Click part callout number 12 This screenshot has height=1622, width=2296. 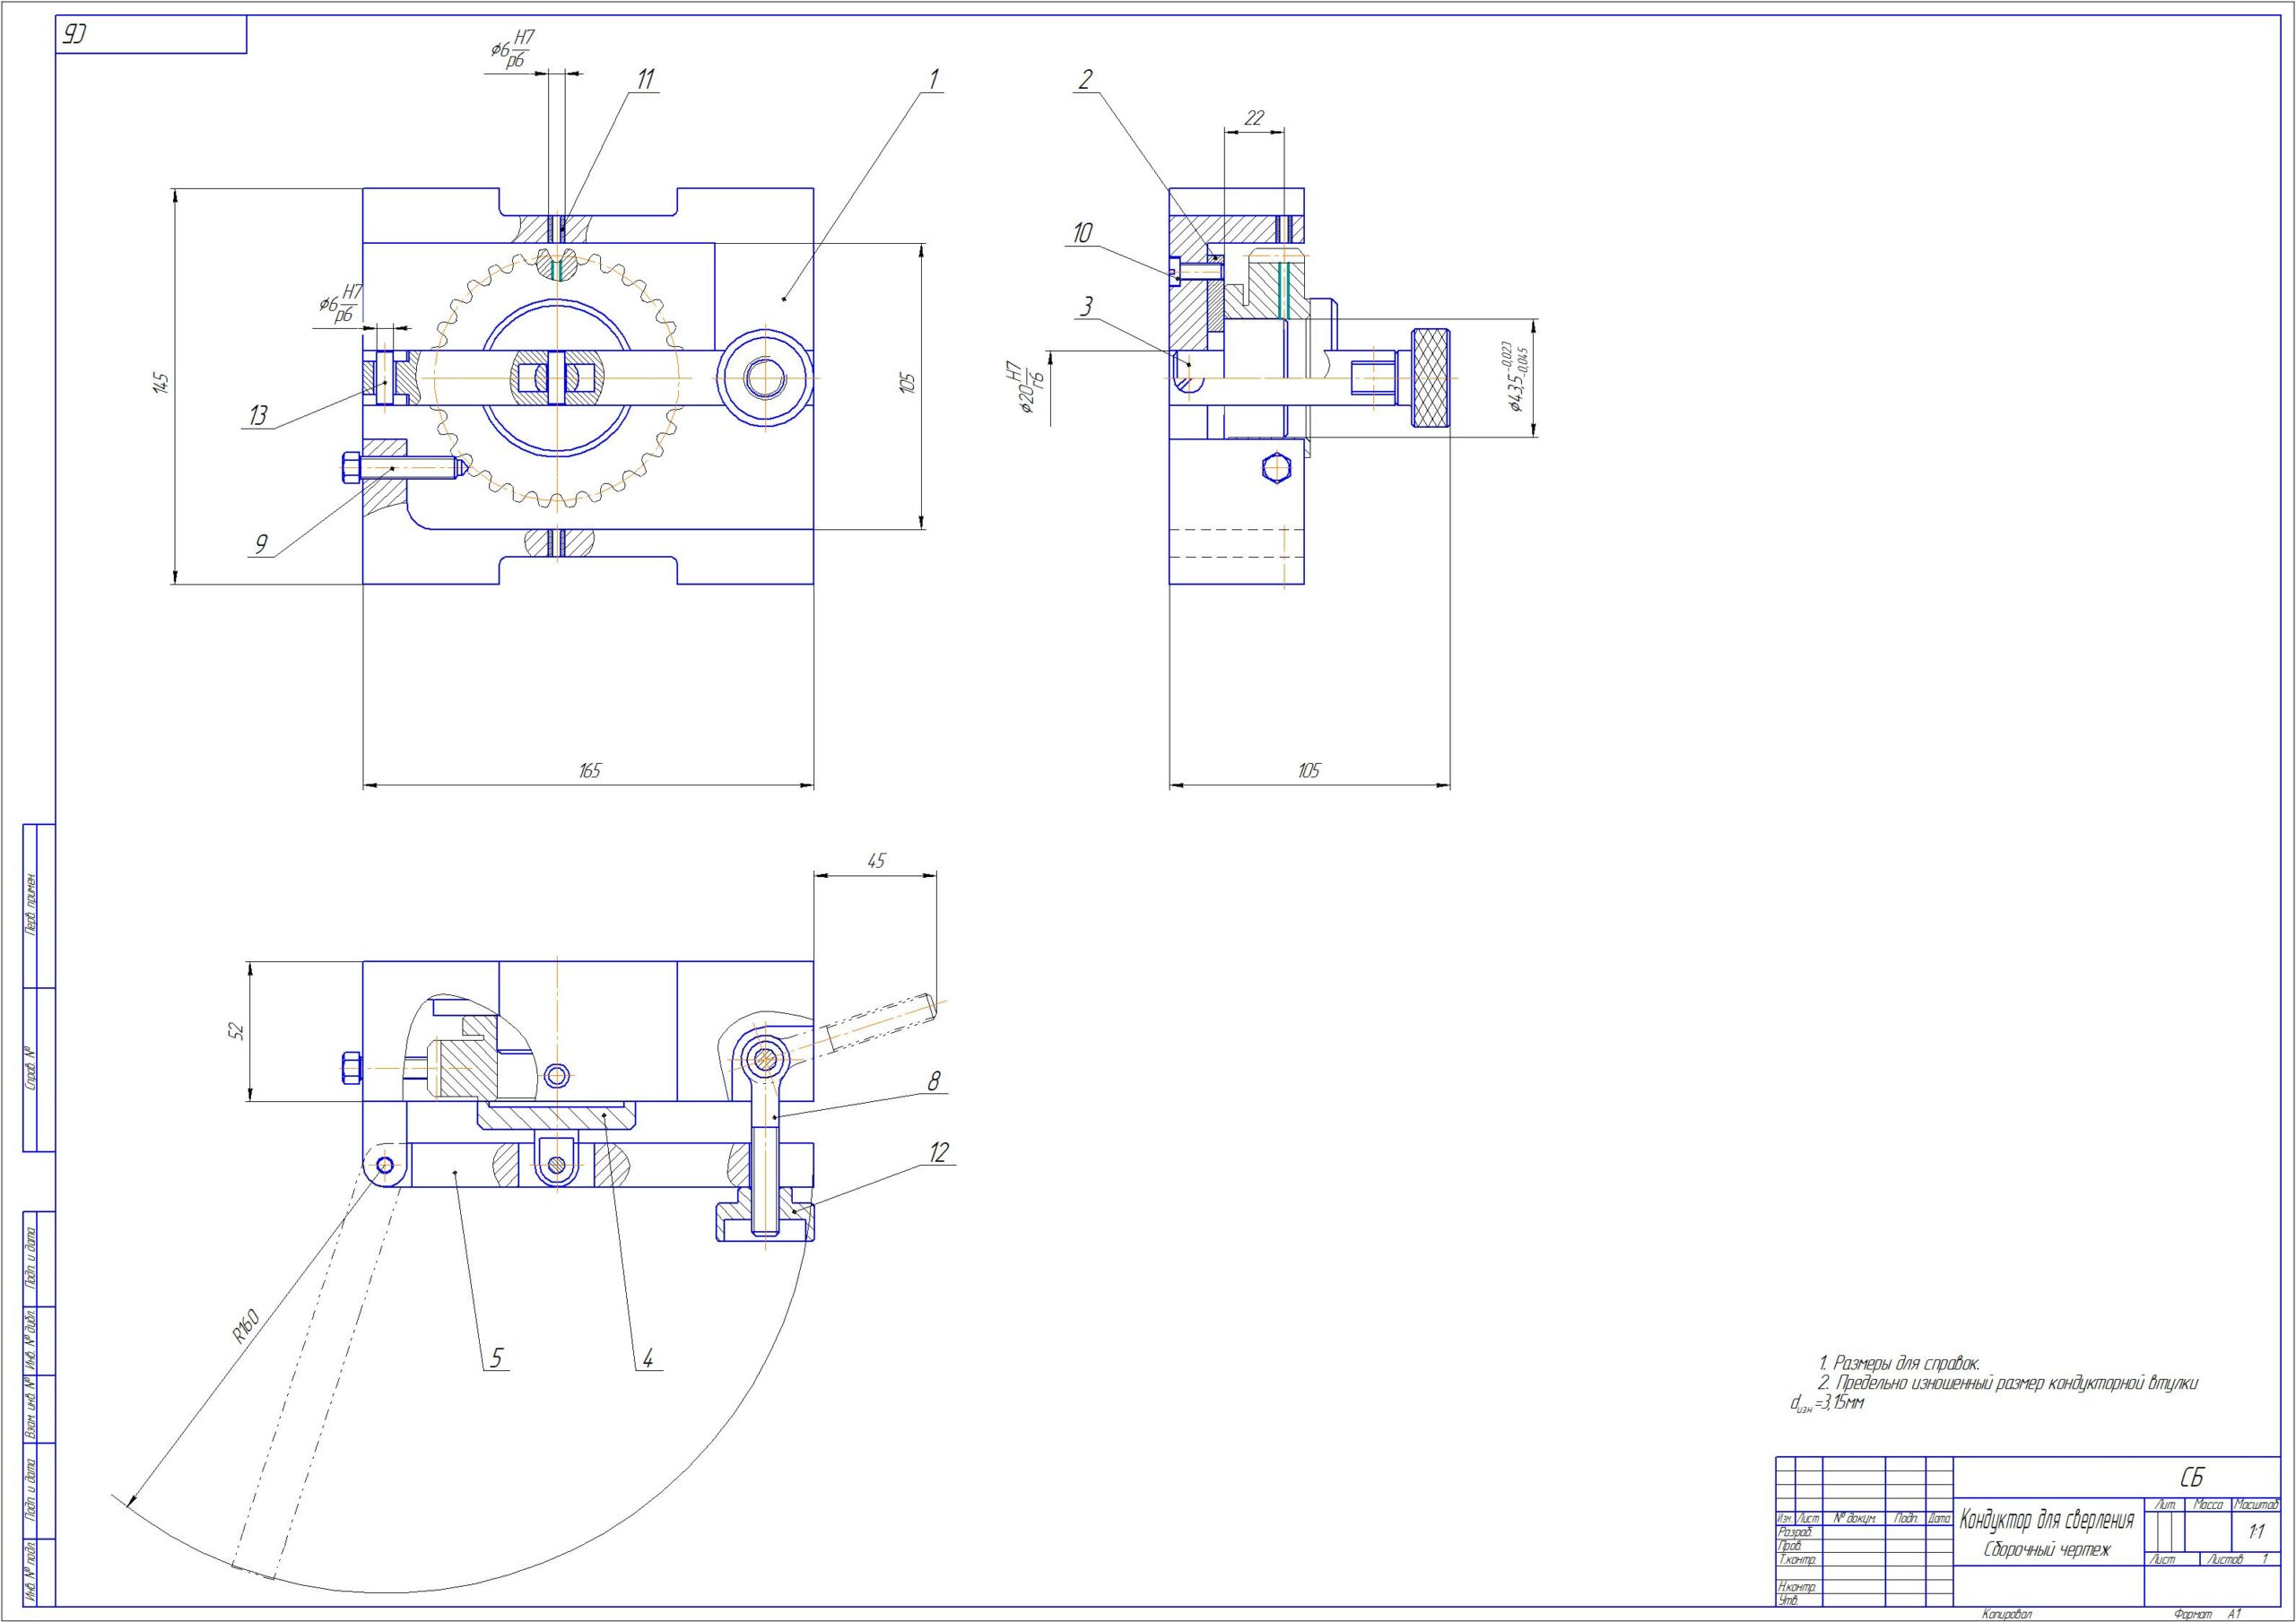pyautogui.click(x=938, y=1152)
